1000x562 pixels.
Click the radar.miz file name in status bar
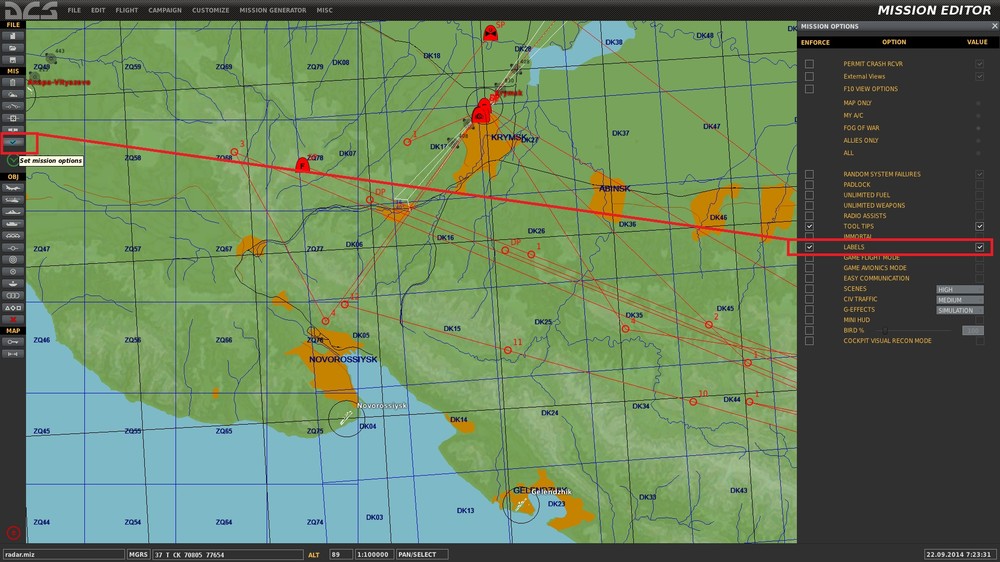(63, 554)
